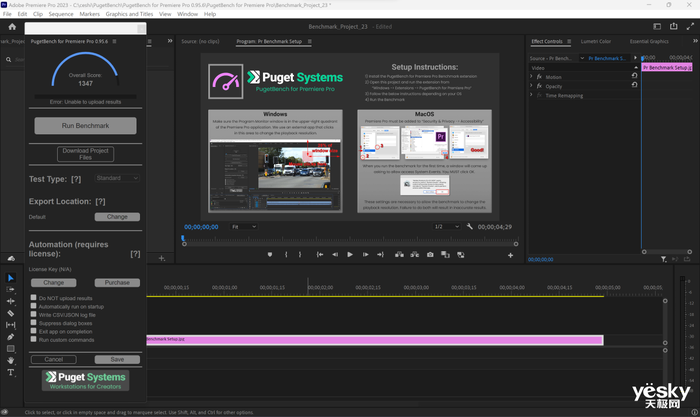
Task: Select the Ripple Edit tool
Action: 11,301
